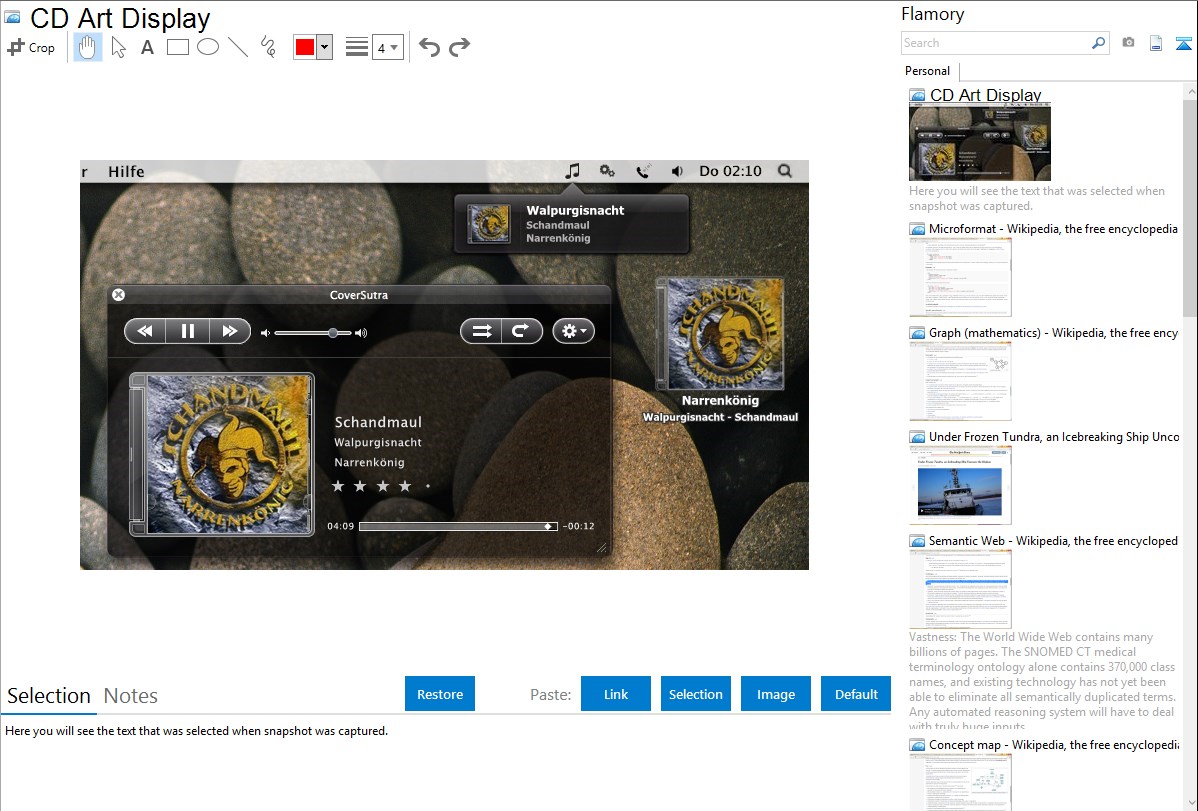
Task: Switch to the Personal tab
Action: click(928, 71)
